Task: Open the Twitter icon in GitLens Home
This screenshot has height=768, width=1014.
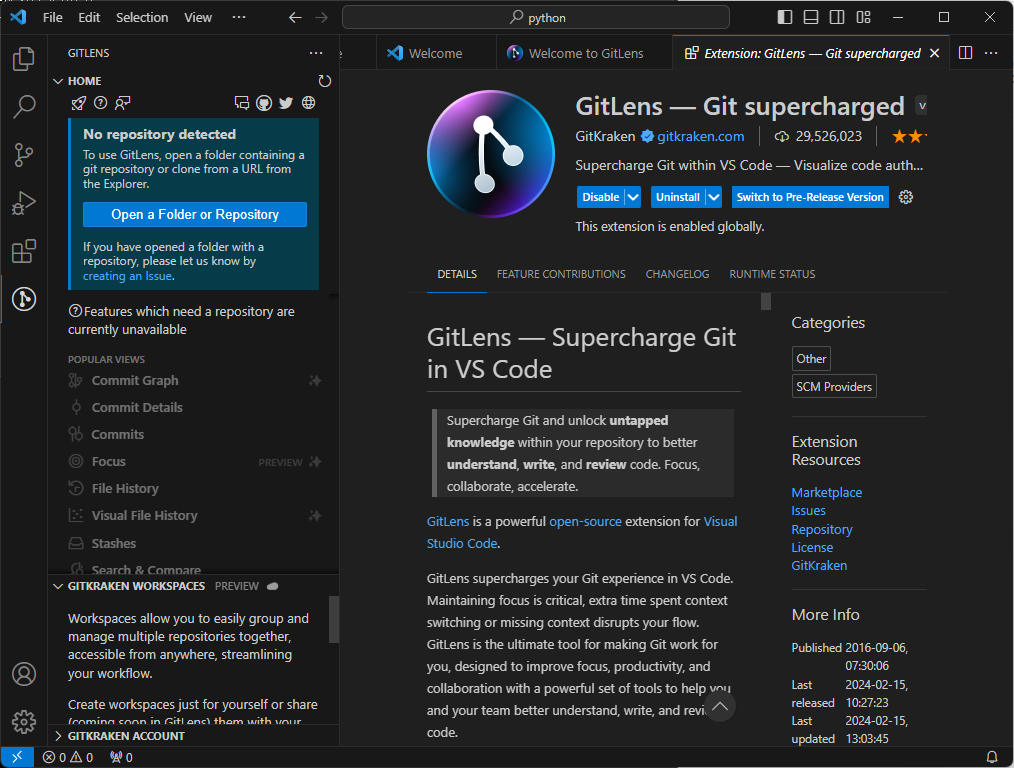Action: (286, 103)
